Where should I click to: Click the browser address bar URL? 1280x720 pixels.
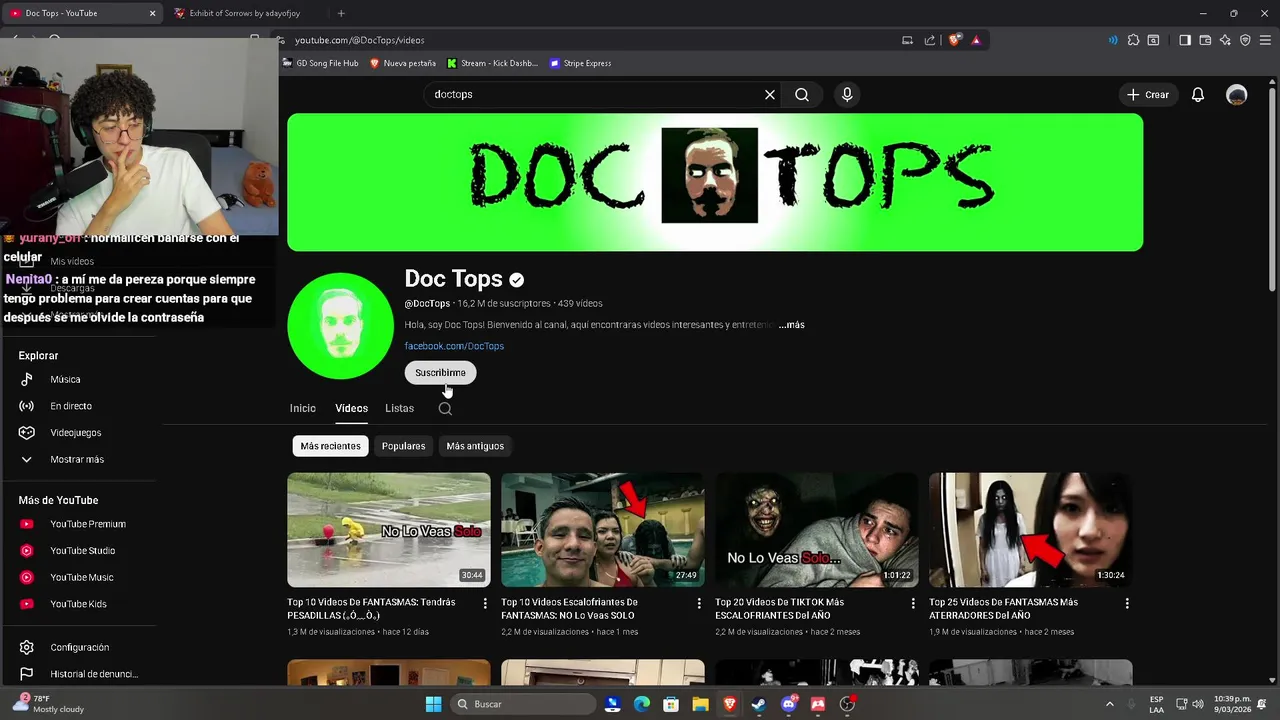point(360,40)
